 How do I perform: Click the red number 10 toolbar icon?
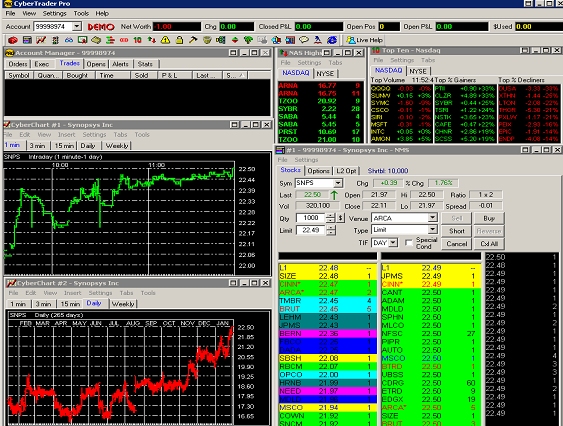tap(138, 40)
